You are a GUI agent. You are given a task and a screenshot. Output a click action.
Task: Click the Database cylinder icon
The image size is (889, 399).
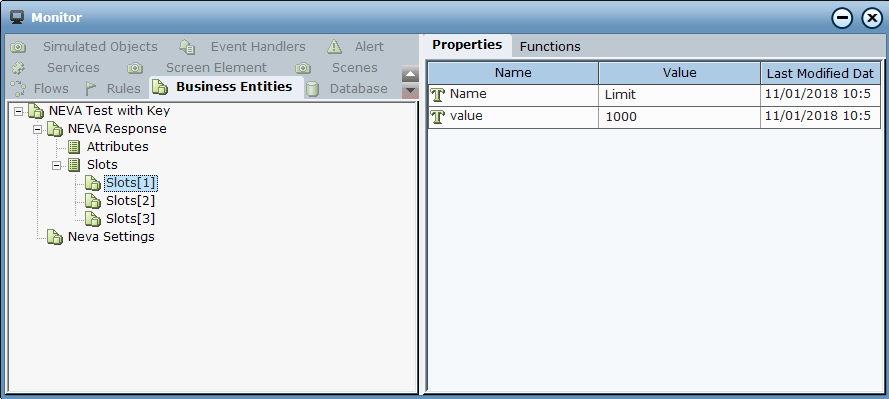point(312,88)
